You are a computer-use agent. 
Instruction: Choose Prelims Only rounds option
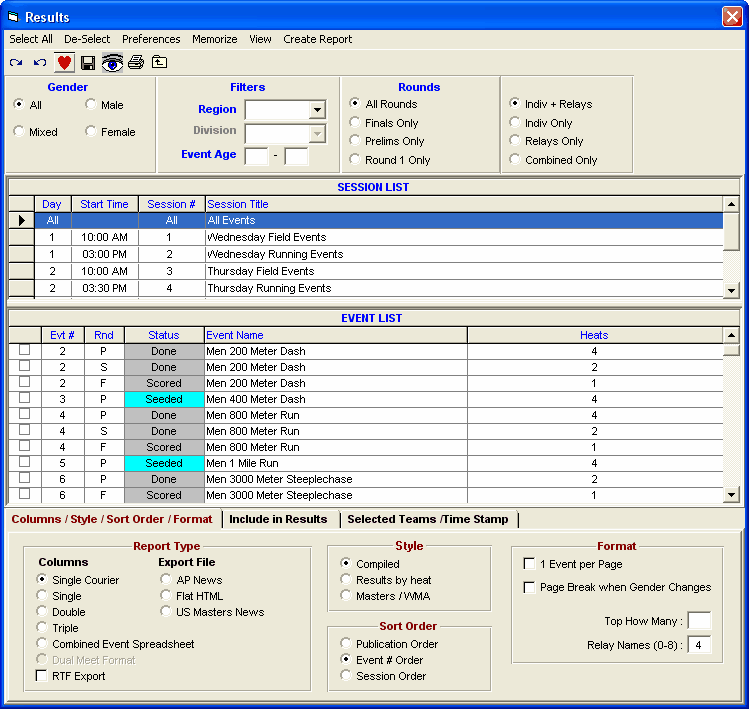coord(354,140)
